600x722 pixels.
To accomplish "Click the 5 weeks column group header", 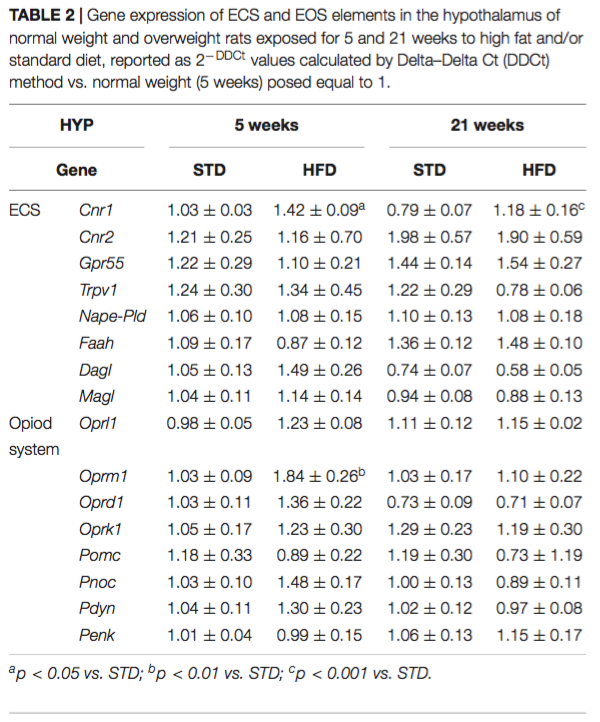I will point(266,125).
